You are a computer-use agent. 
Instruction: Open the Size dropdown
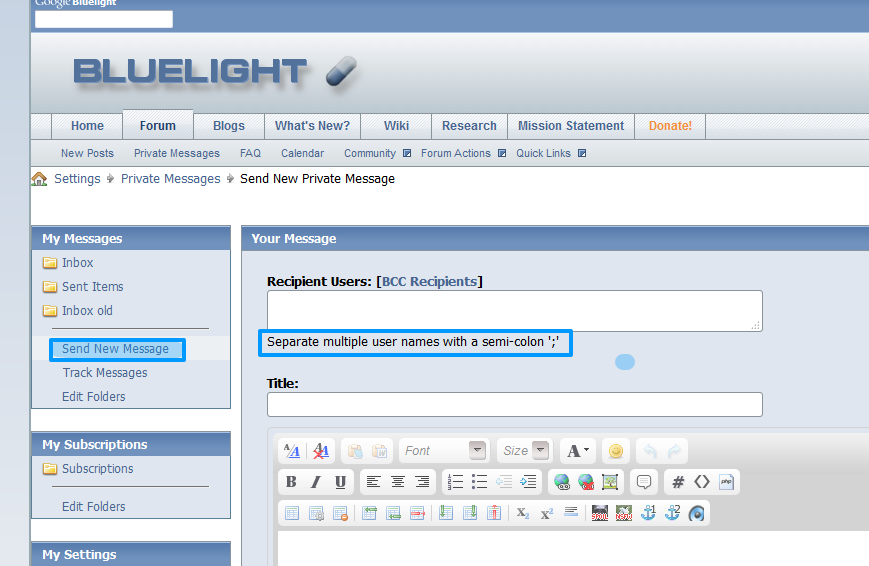[524, 451]
